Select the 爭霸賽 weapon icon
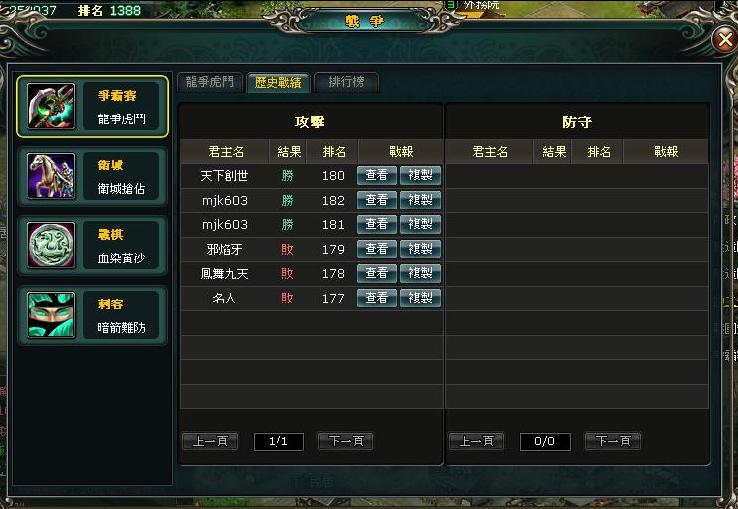This screenshot has height=509, width=738. pos(51,106)
